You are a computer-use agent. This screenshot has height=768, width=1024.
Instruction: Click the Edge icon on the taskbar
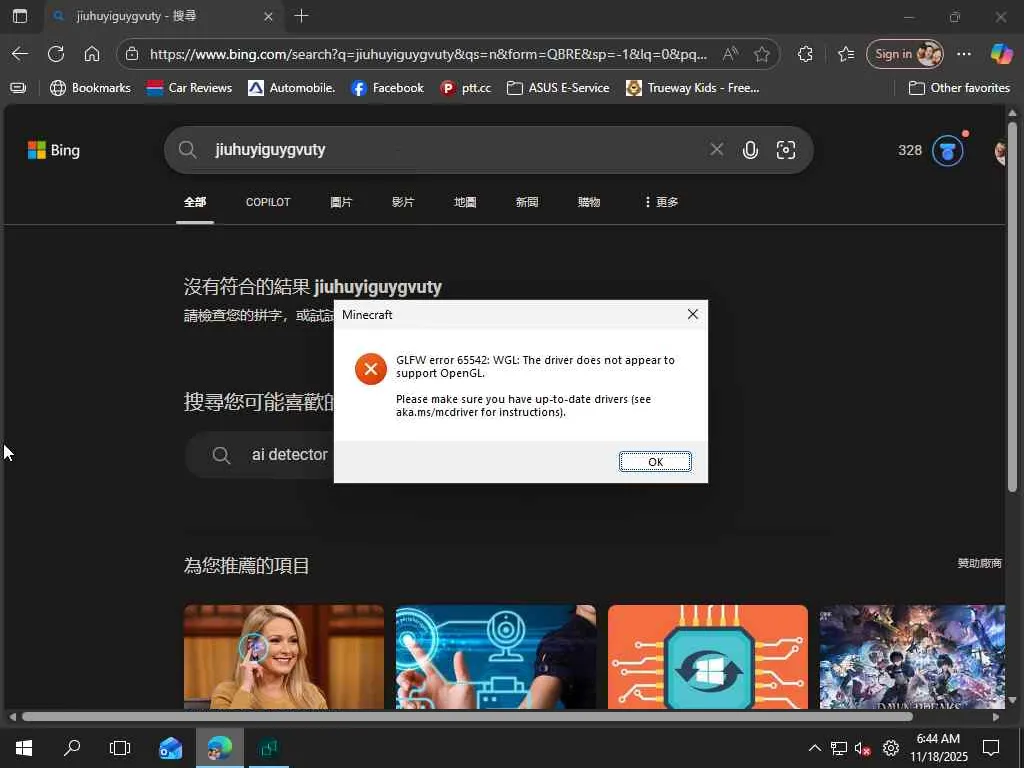(x=219, y=748)
